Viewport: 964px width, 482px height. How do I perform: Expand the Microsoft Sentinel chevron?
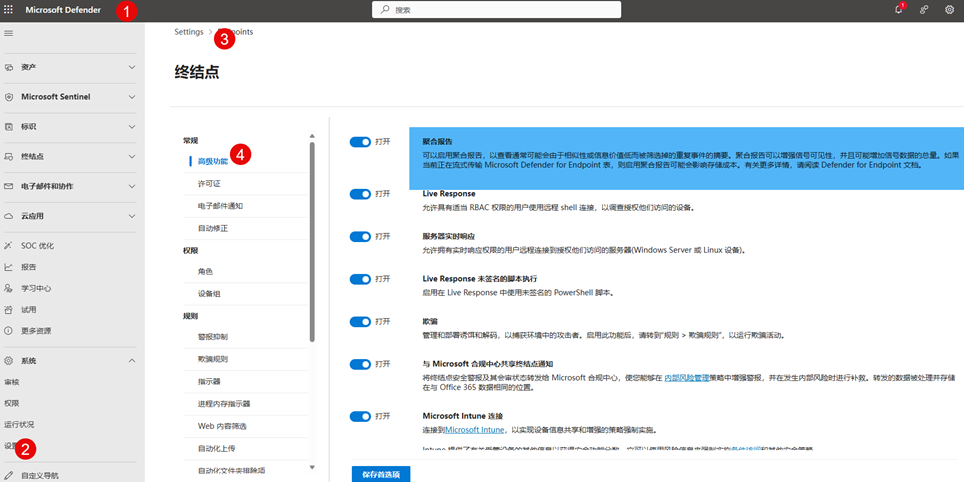[132, 97]
